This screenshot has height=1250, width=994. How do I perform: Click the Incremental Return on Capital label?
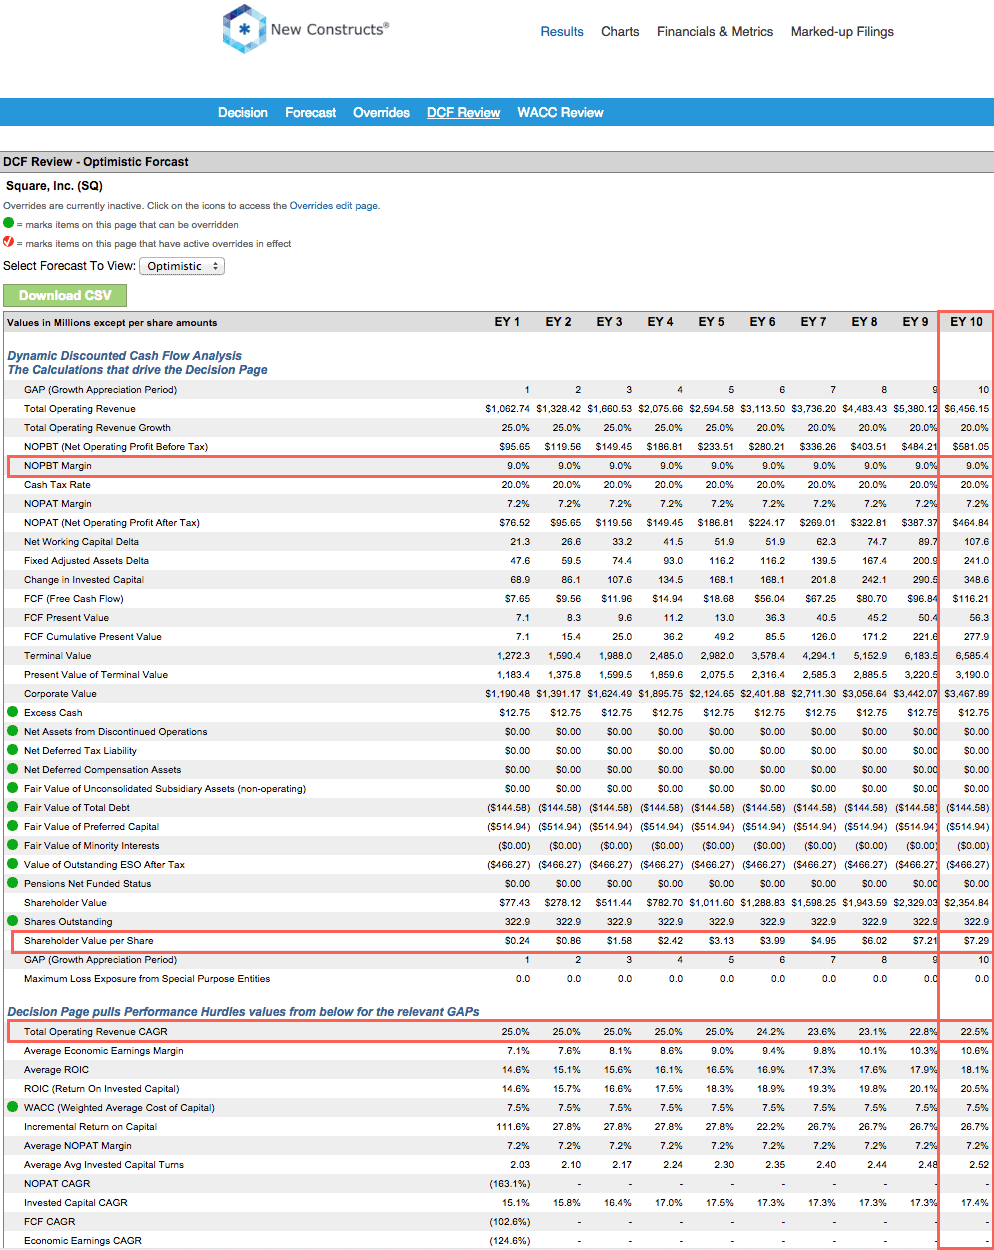click(91, 1126)
